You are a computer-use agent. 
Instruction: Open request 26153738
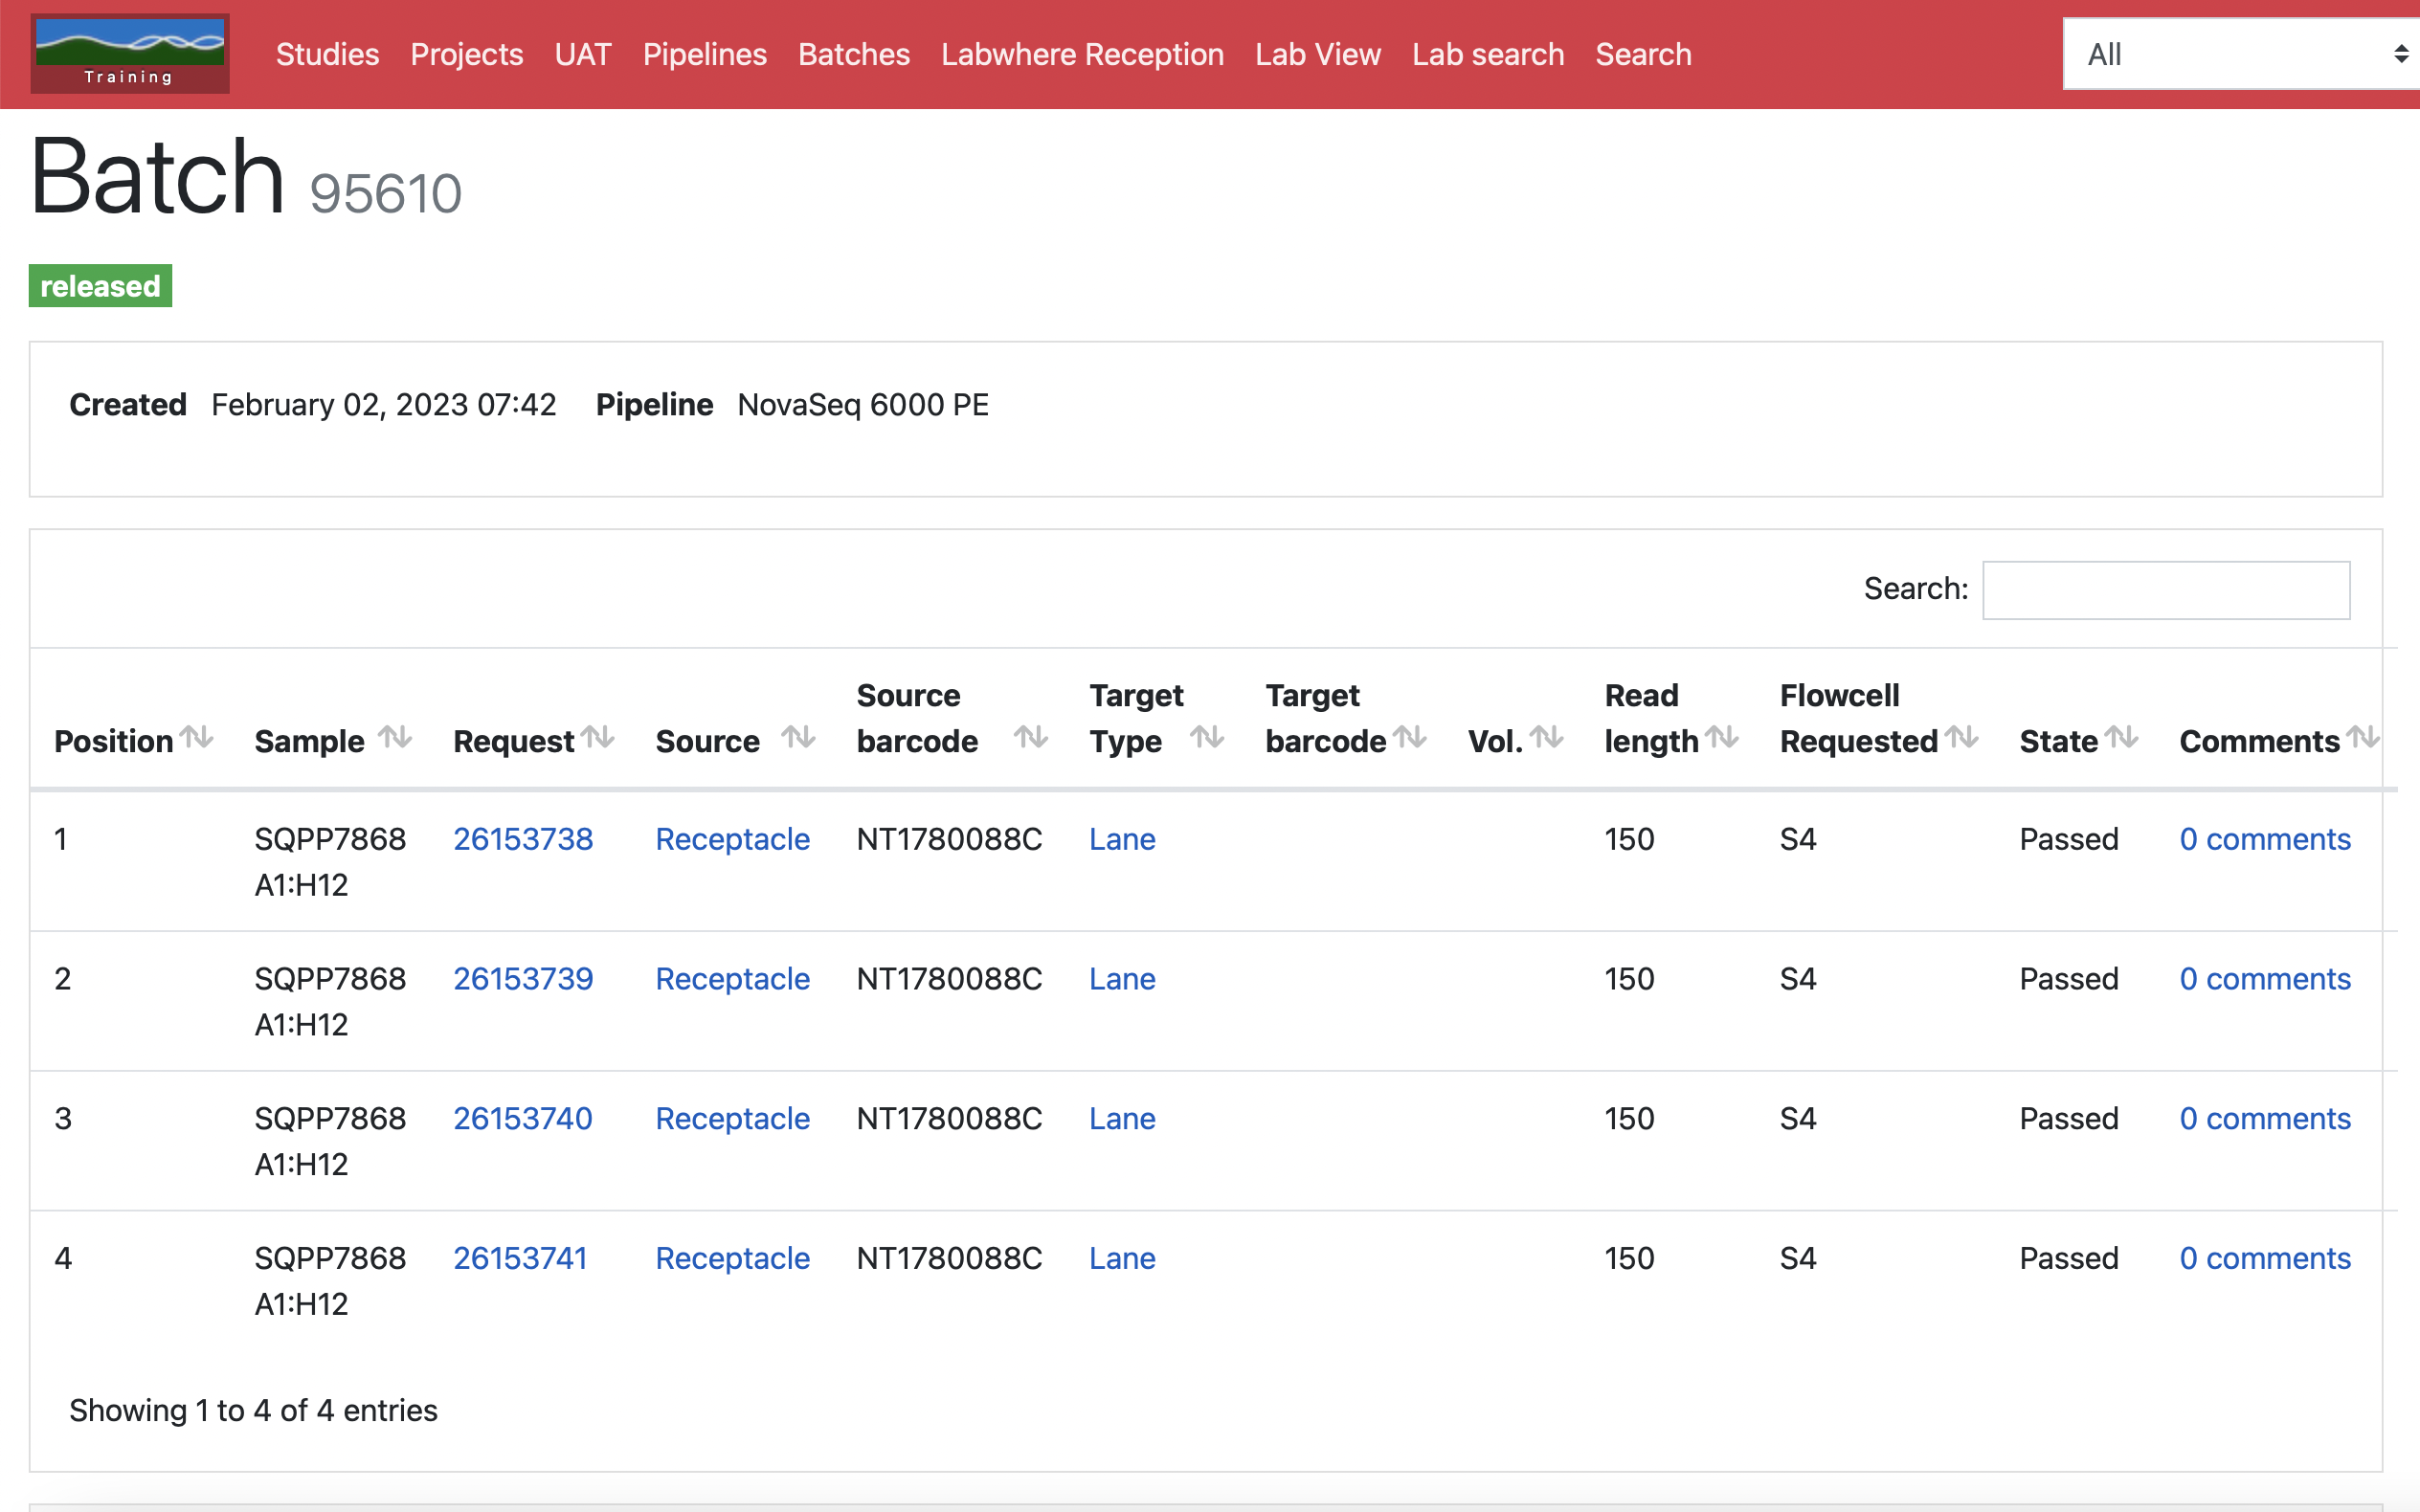pyautogui.click(x=523, y=839)
